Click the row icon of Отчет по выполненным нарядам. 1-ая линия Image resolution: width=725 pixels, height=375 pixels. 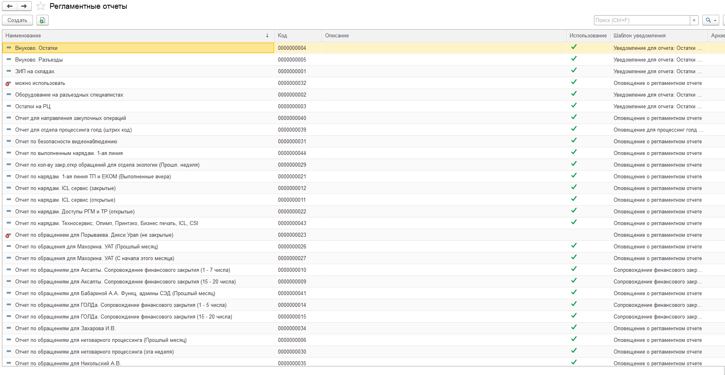pos(9,153)
